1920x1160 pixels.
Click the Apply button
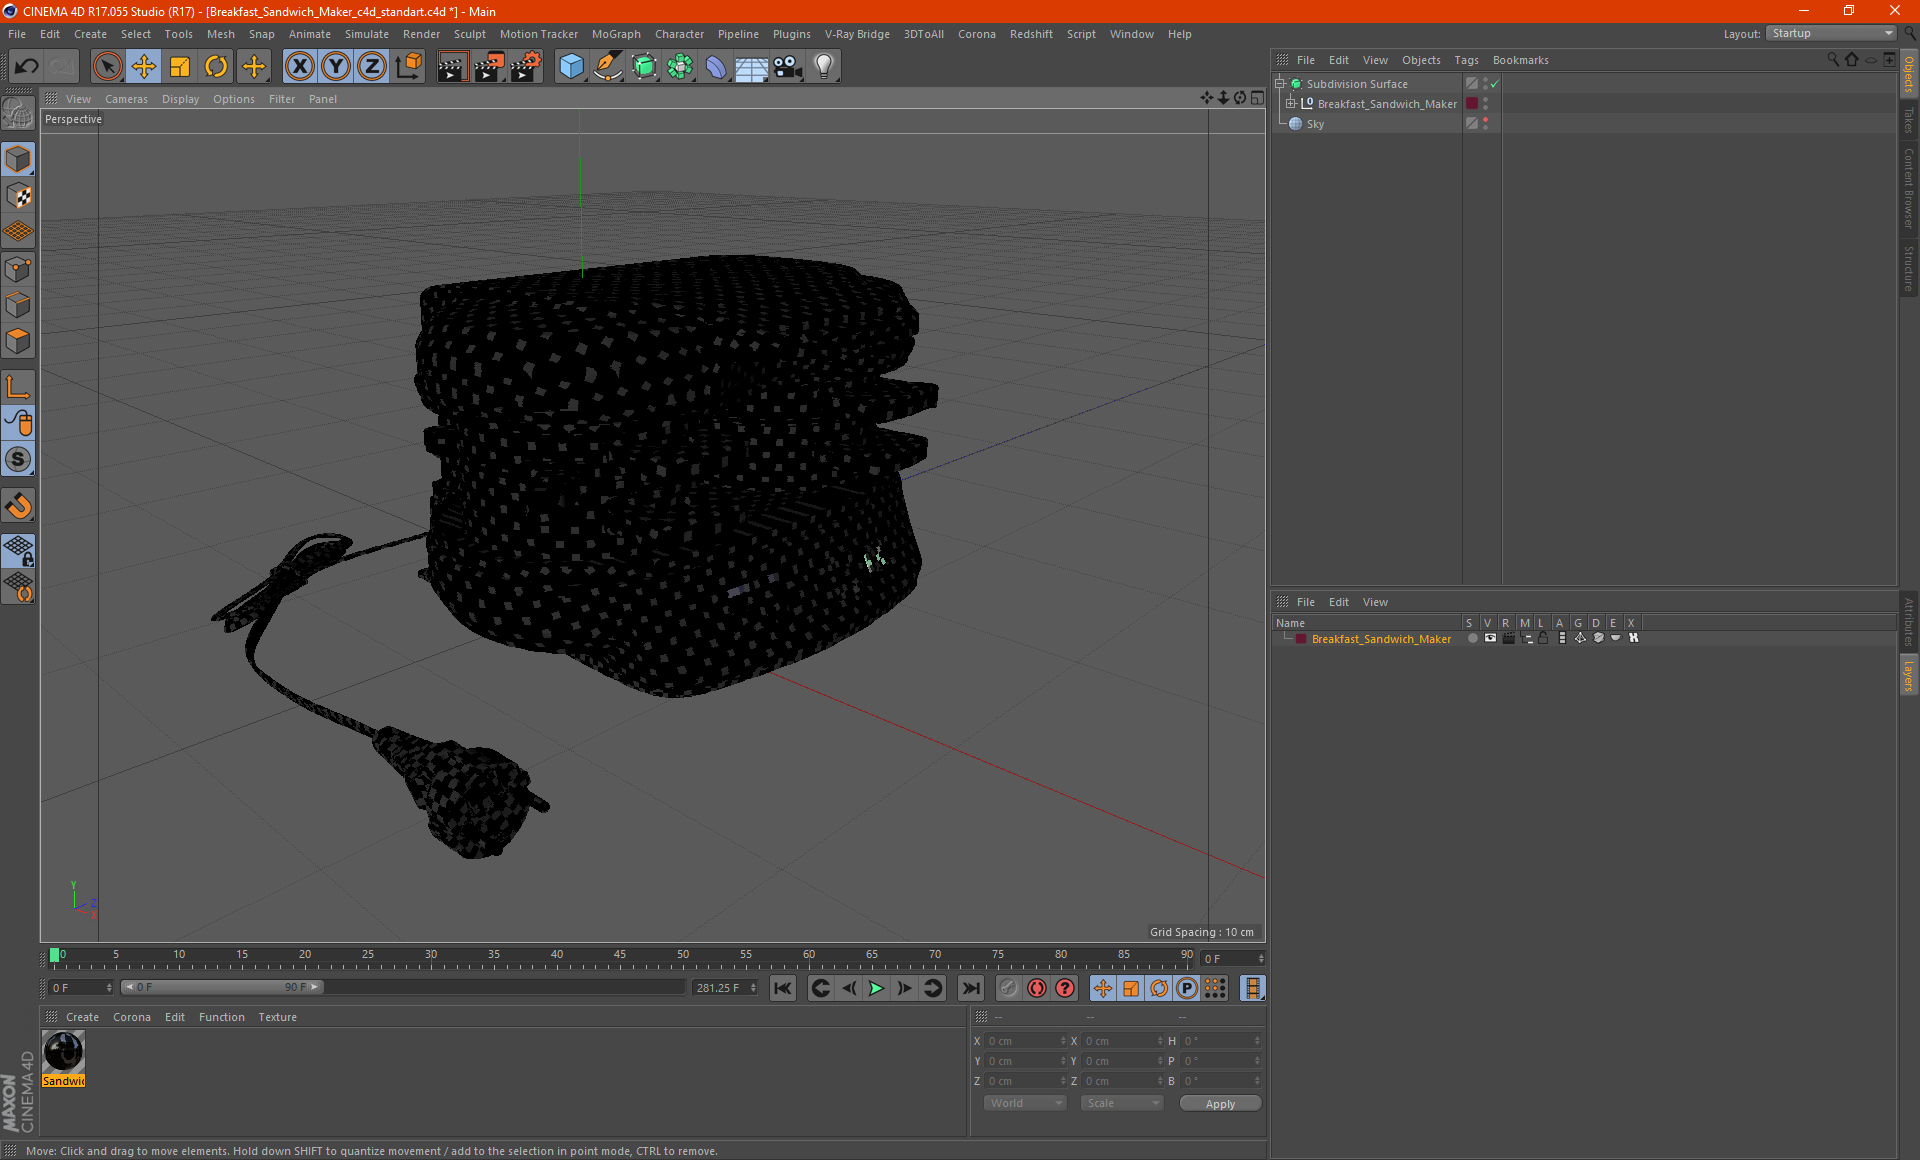1220,1103
